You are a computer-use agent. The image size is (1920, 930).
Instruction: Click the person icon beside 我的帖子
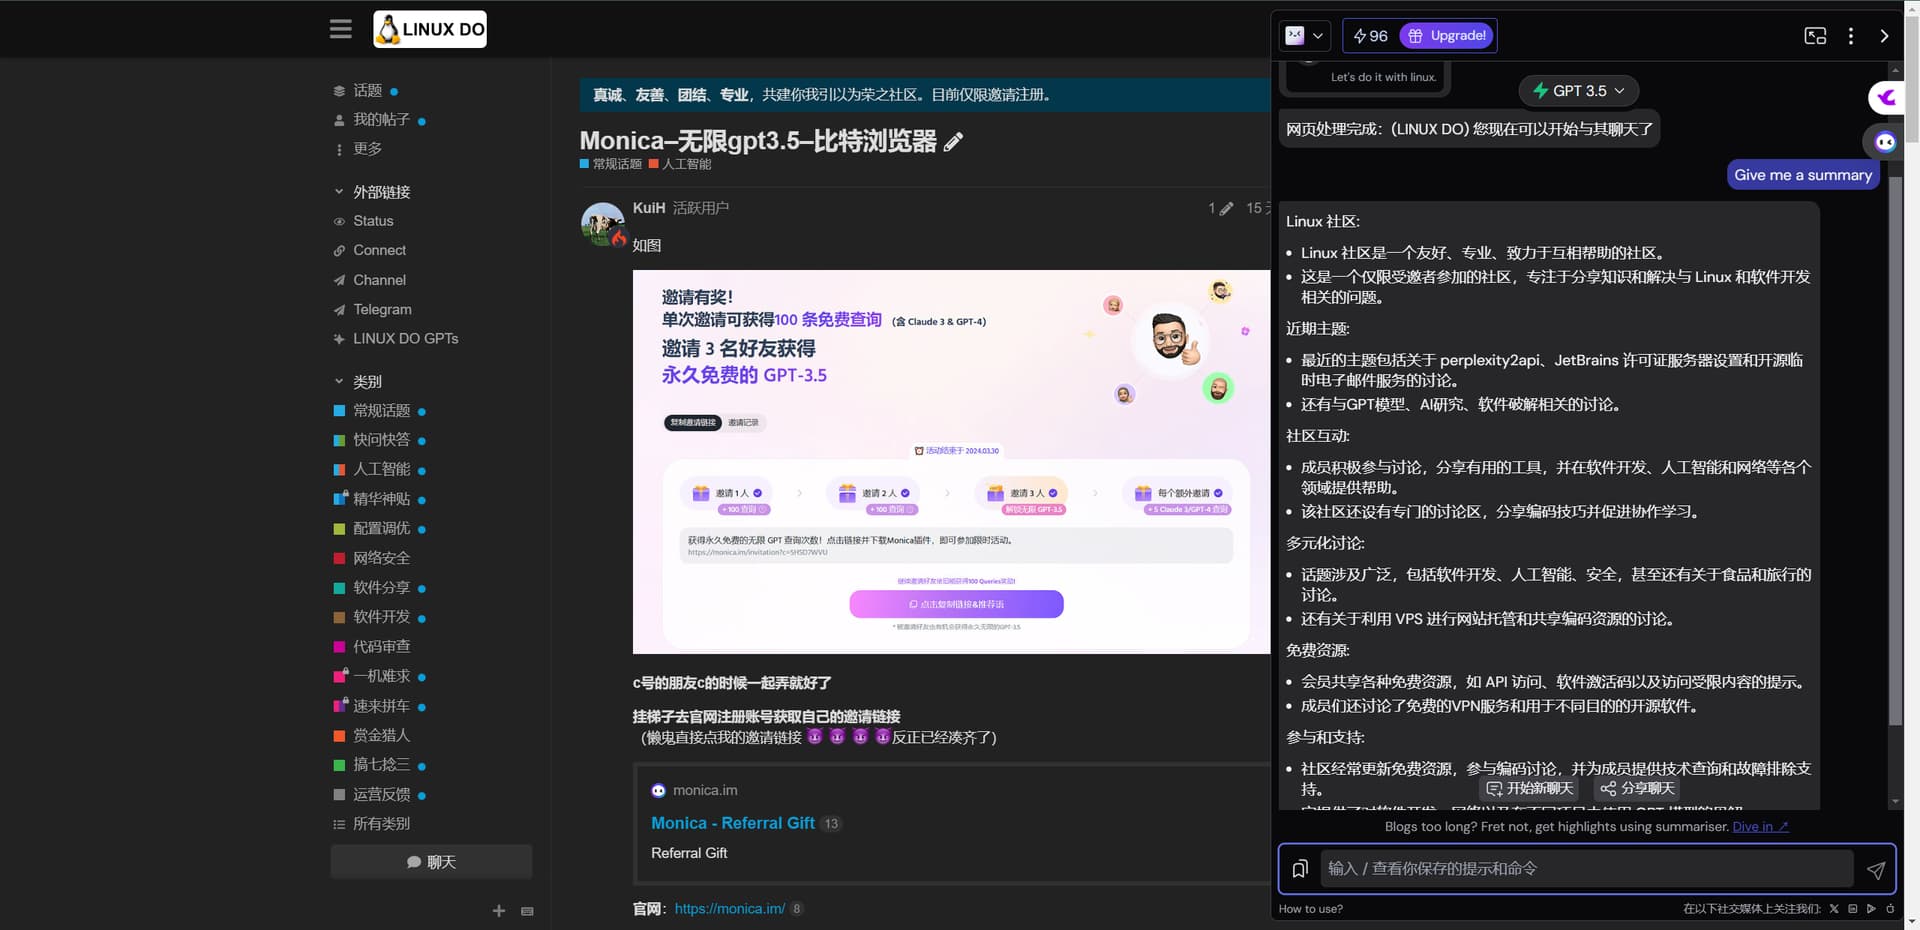click(339, 120)
